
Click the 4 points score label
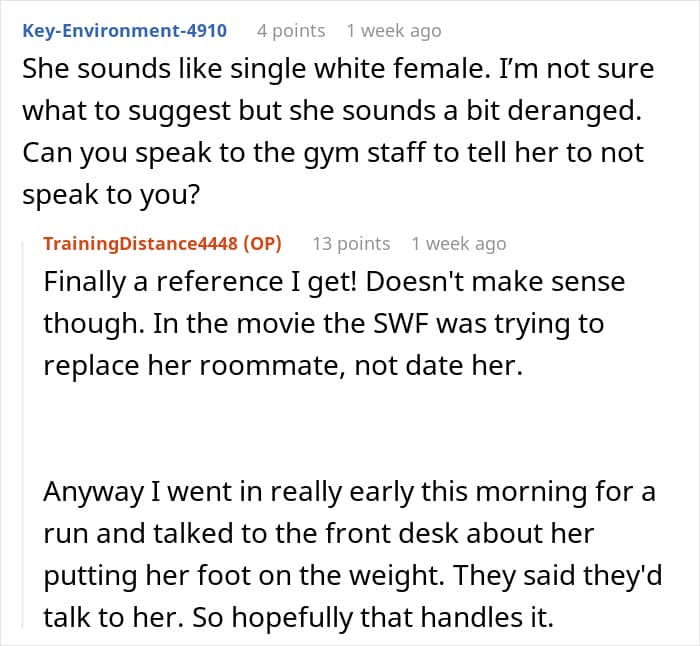(291, 31)
